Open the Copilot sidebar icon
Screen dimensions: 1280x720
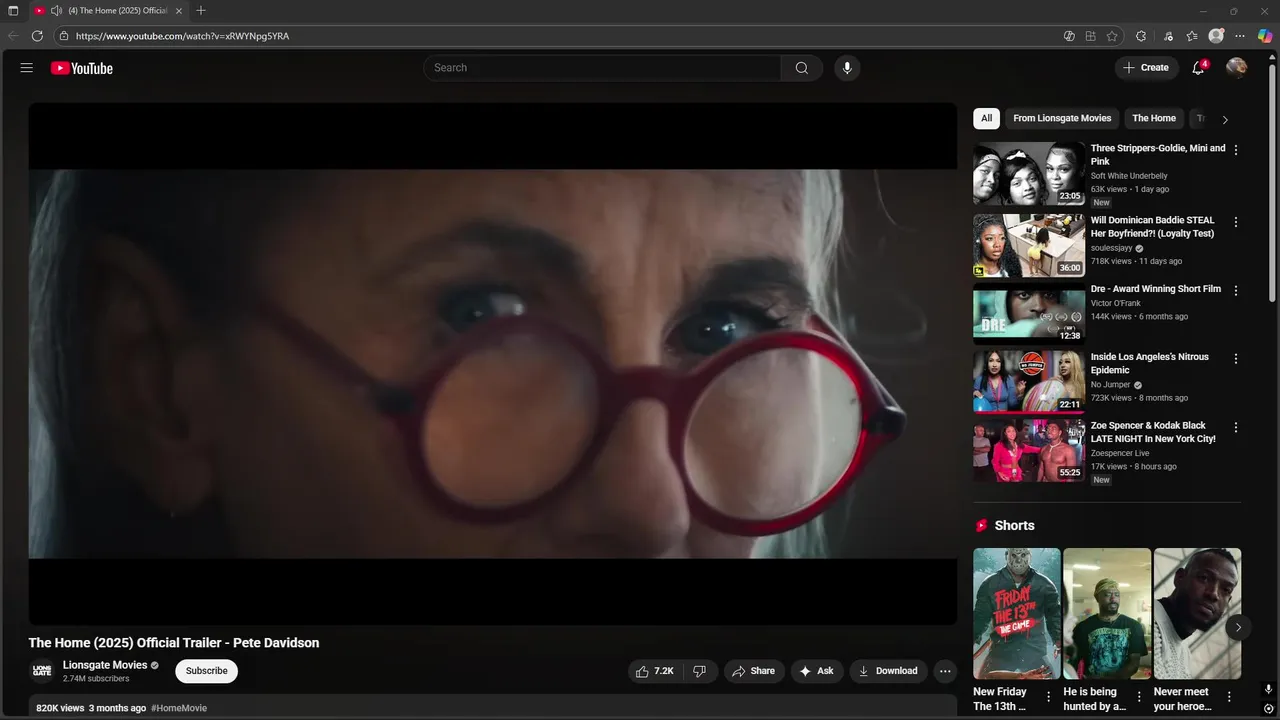(x=1265, y=36)
